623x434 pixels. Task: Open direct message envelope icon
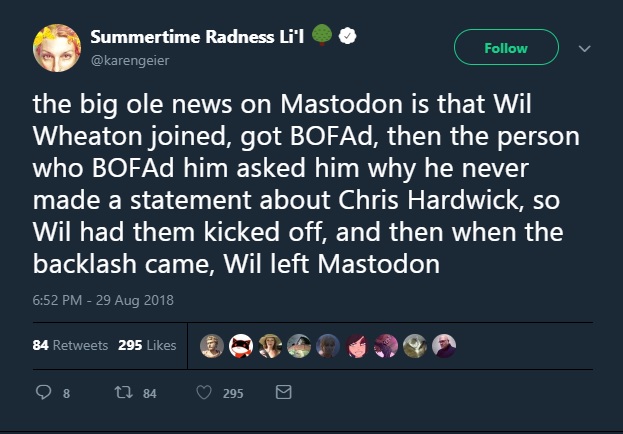tap(283, 392)
